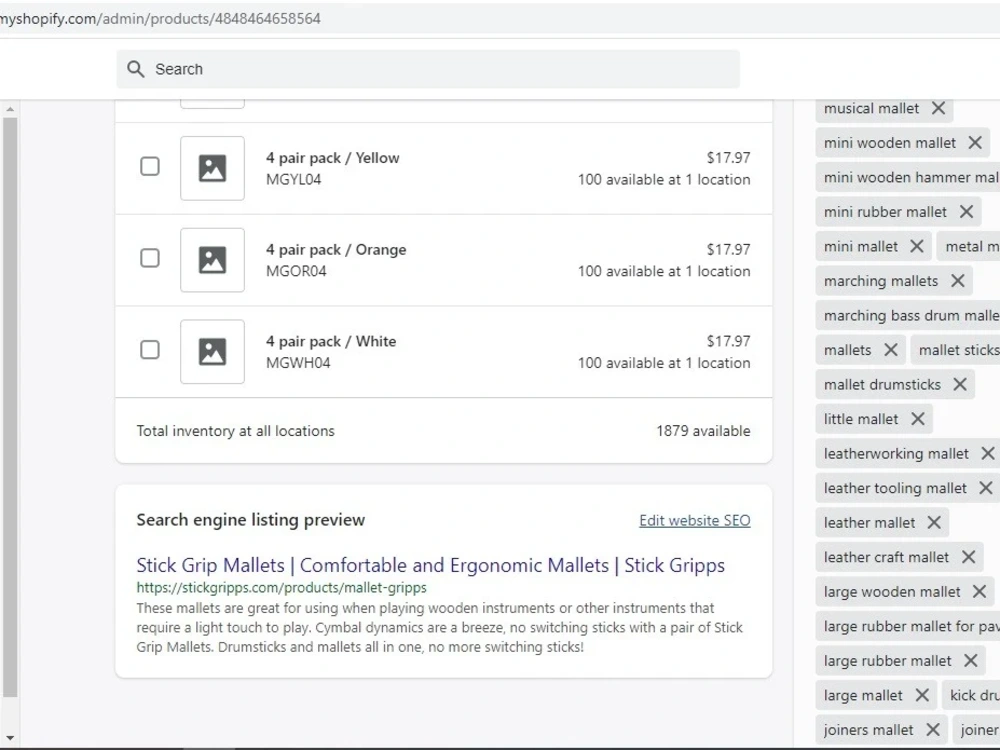Open the 4 pair pack / Orange variant
The image size is (1000, 750).
coord(336,250)
